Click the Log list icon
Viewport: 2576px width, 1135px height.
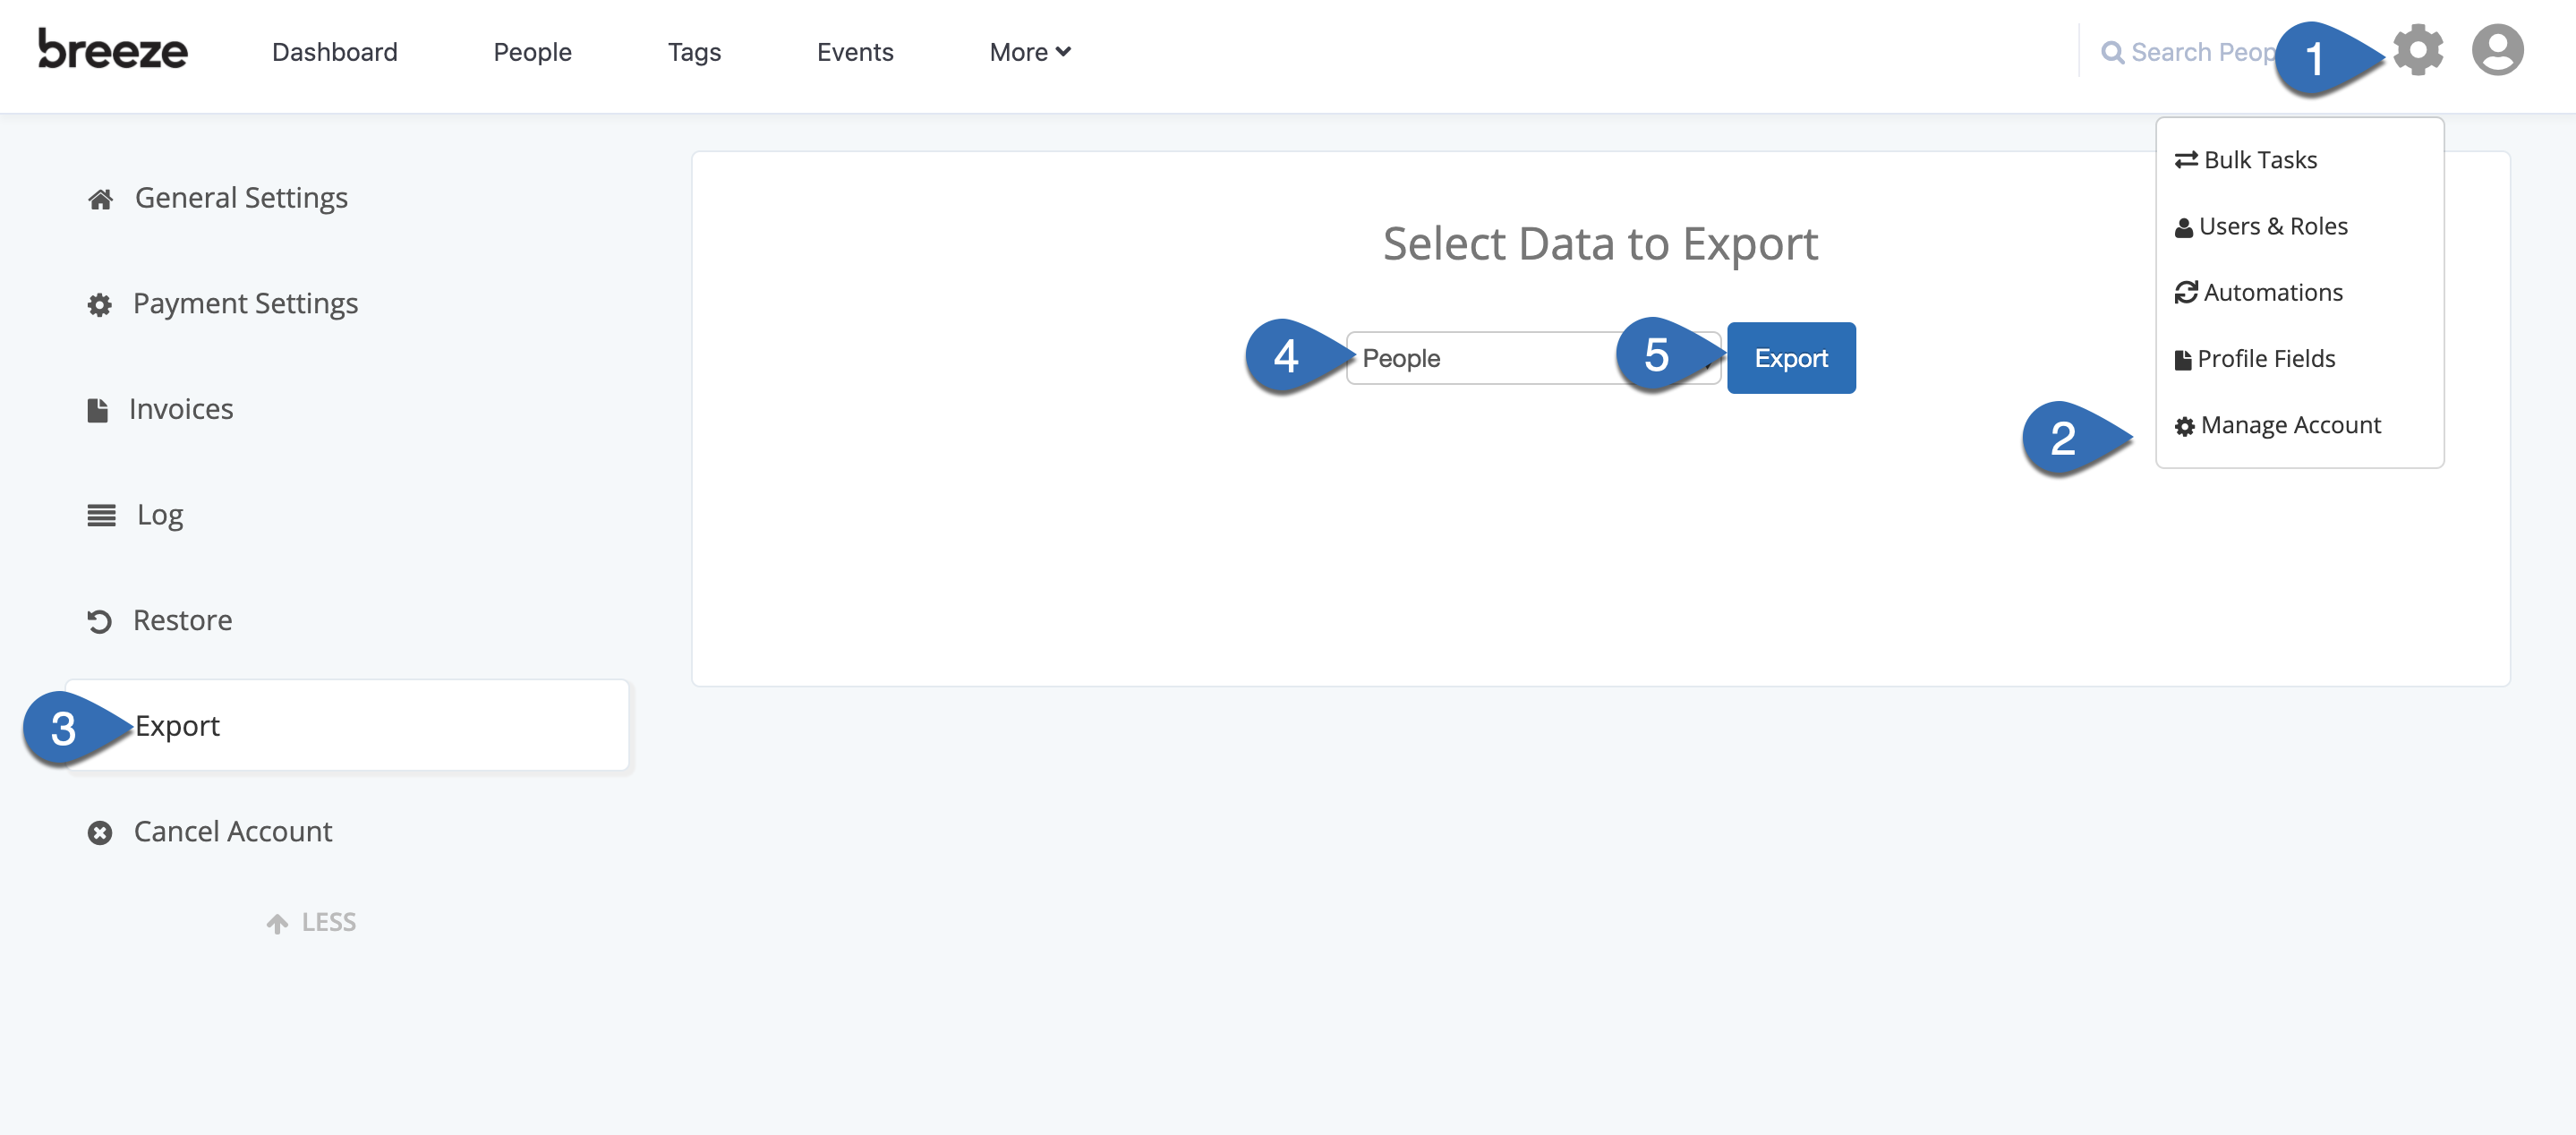tap(102, 513)
